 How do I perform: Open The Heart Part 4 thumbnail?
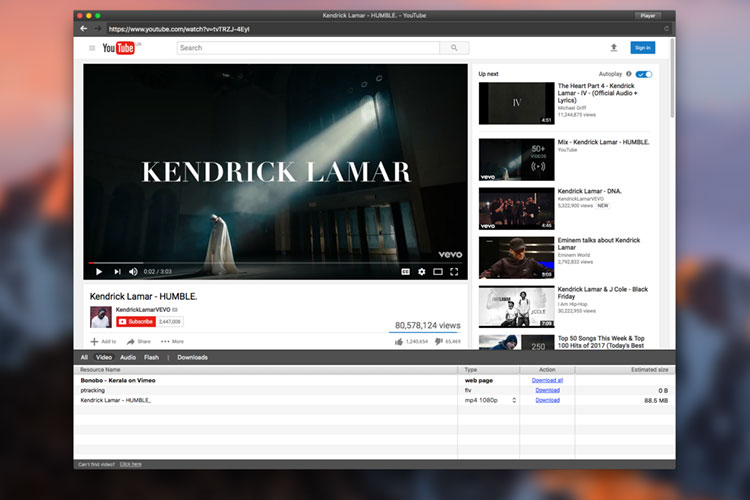pyautogui.click(x=517, y=103)
